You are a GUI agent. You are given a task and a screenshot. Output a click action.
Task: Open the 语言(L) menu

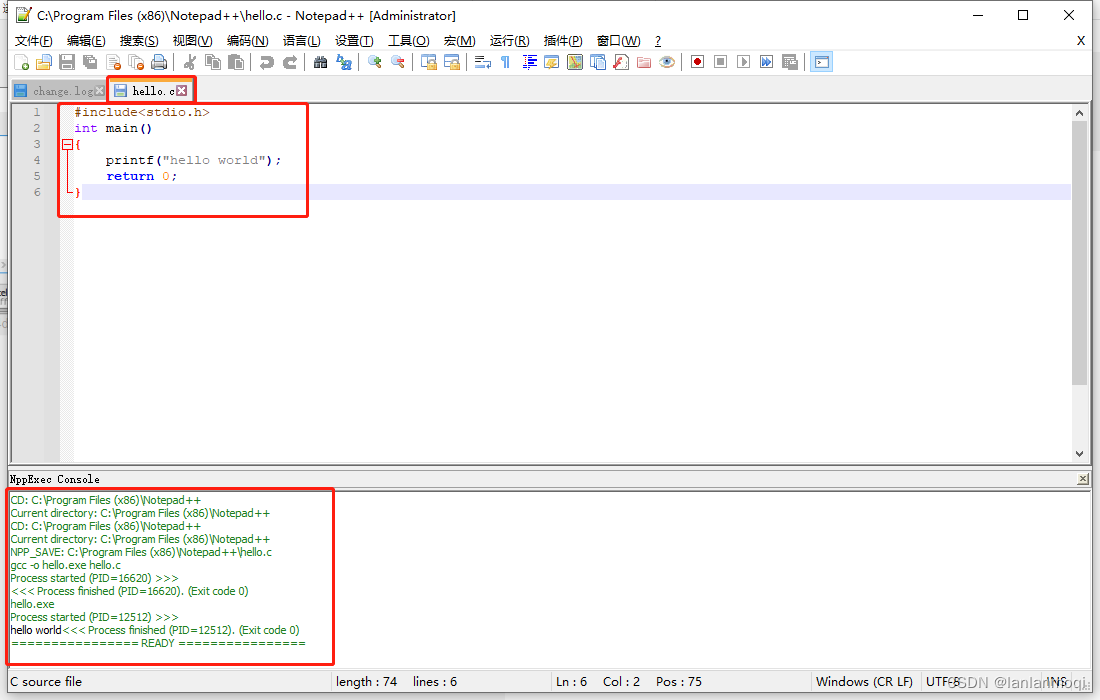pyautogui.click(x=302, y=41)
